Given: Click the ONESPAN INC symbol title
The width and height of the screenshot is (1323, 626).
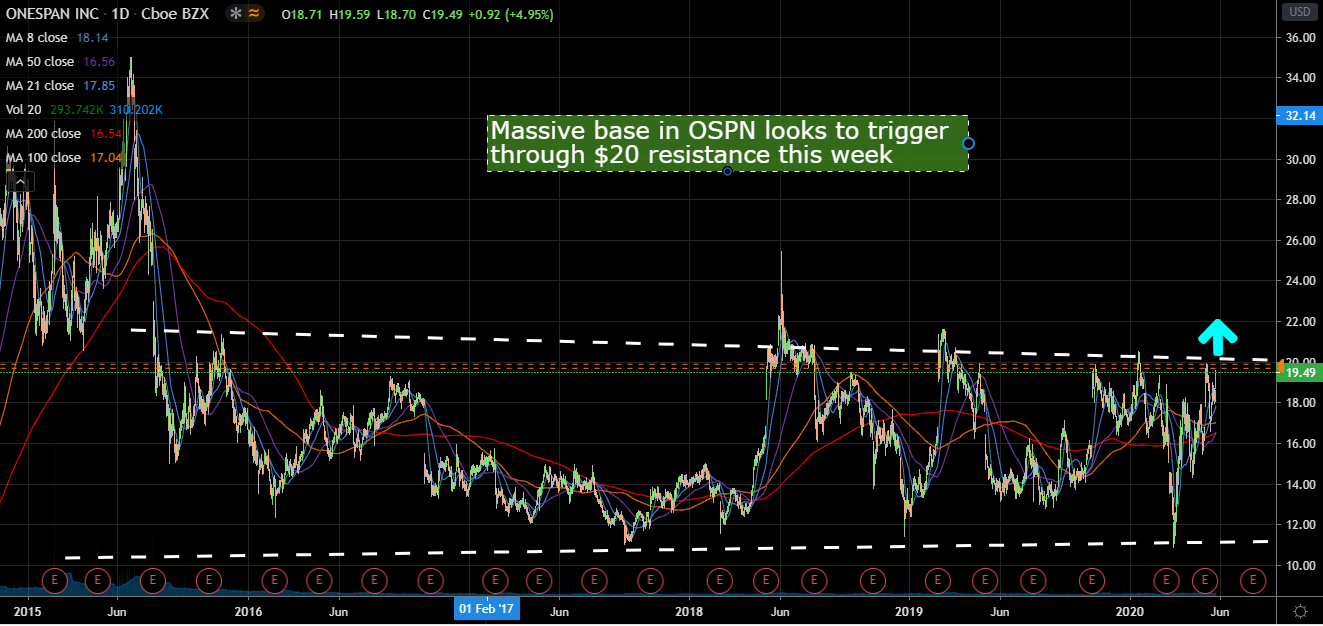Looking at the screenshot, I should click(x=51, y=14).
